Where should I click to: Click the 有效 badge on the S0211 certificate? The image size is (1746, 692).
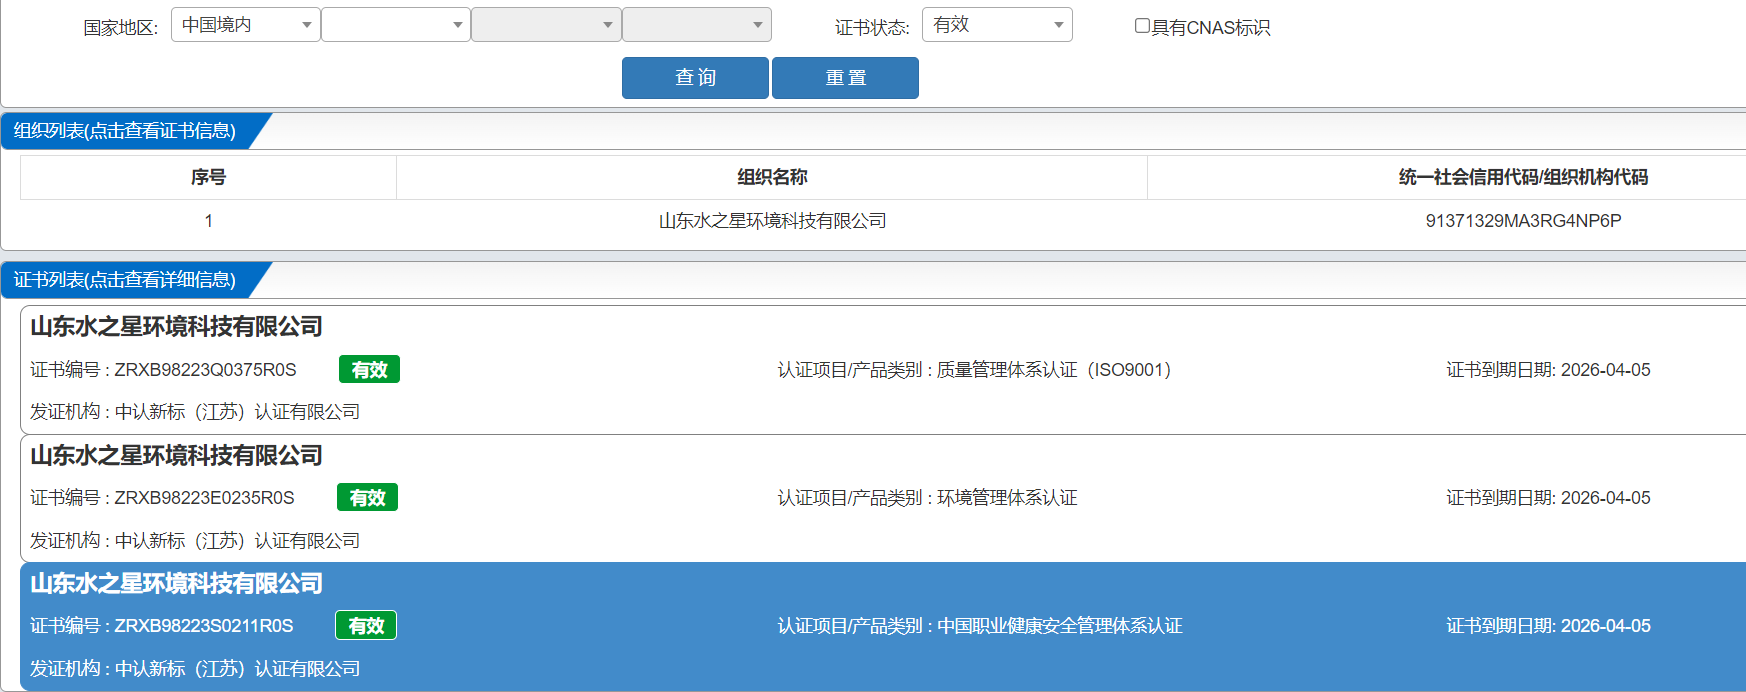366,626
